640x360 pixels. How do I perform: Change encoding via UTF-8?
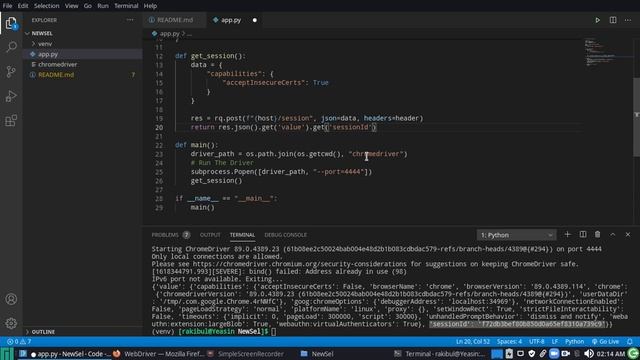(537, 342)
